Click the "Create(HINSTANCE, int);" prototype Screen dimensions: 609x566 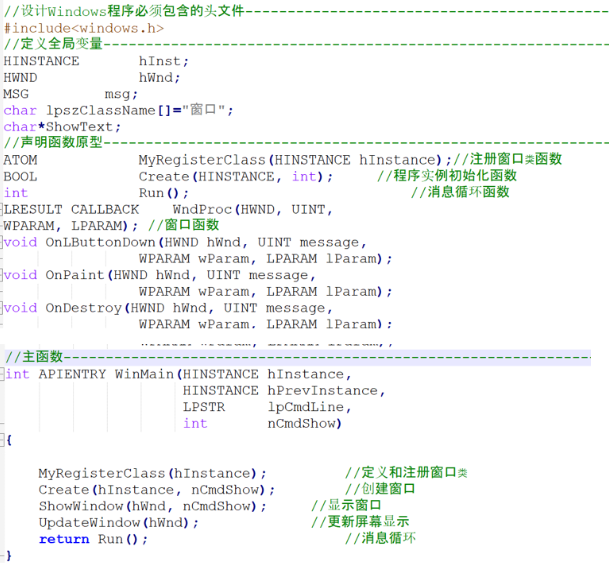(x=236, y=177)
